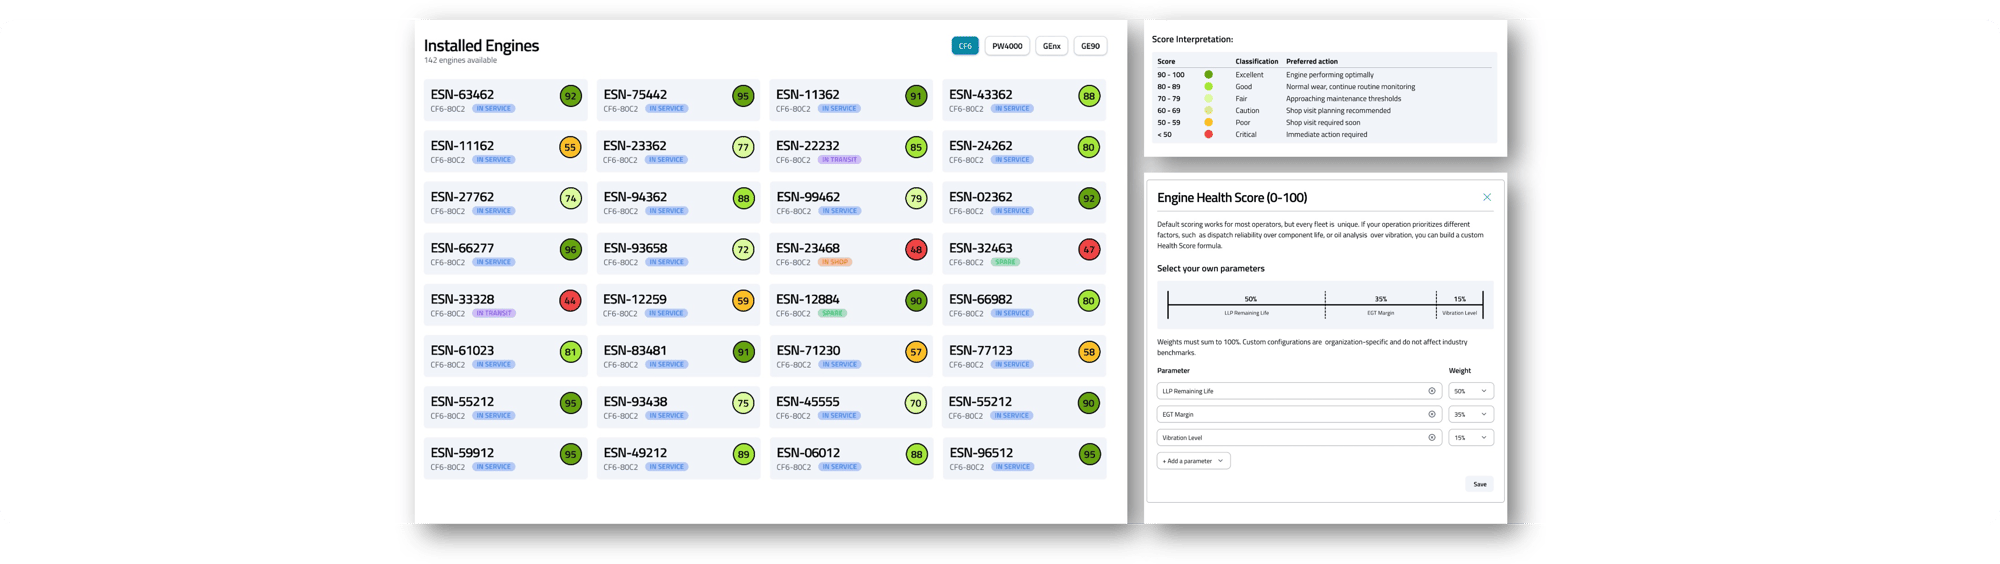Viewport: 2000px width, 564px height.
Task: Click the red Critical dot in score legend
Action: [1208, 134]
